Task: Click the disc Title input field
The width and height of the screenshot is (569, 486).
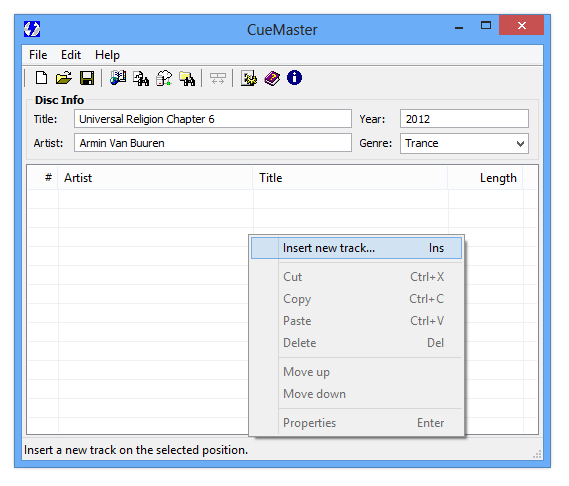Action: tap(213, 119)
